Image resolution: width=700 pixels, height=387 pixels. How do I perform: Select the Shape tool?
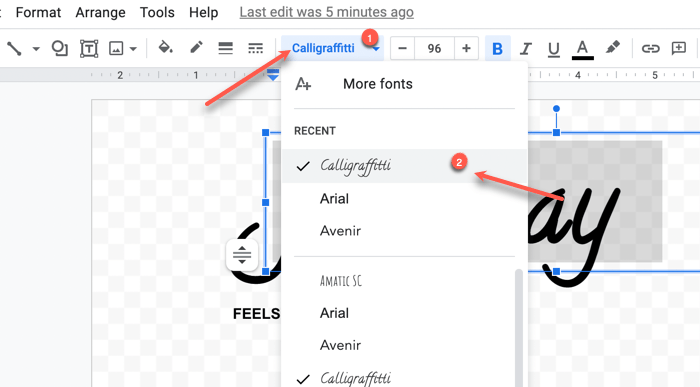pos(59,48)
